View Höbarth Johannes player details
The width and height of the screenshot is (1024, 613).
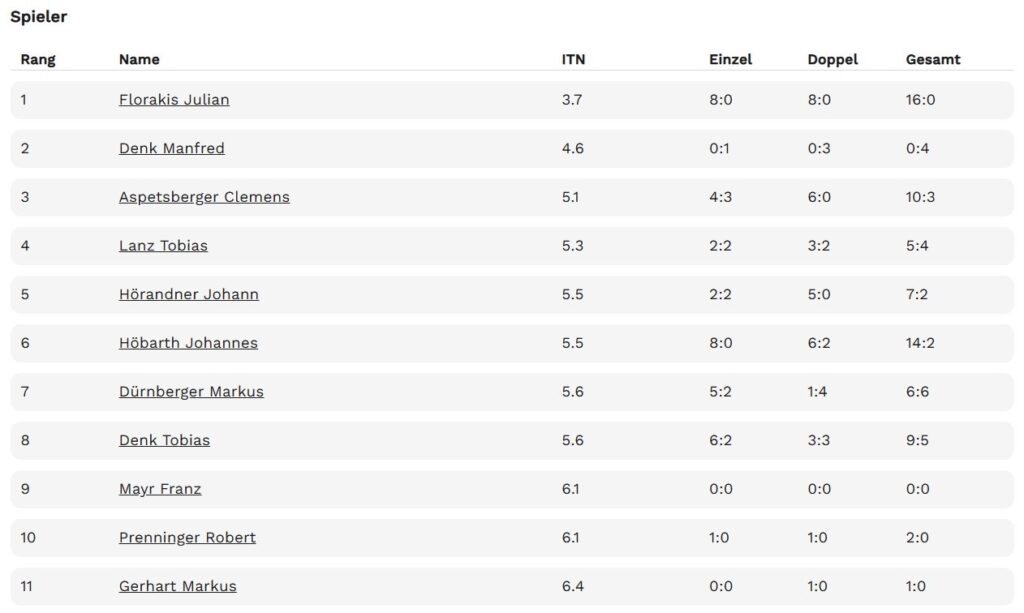[x=188, y=343]
